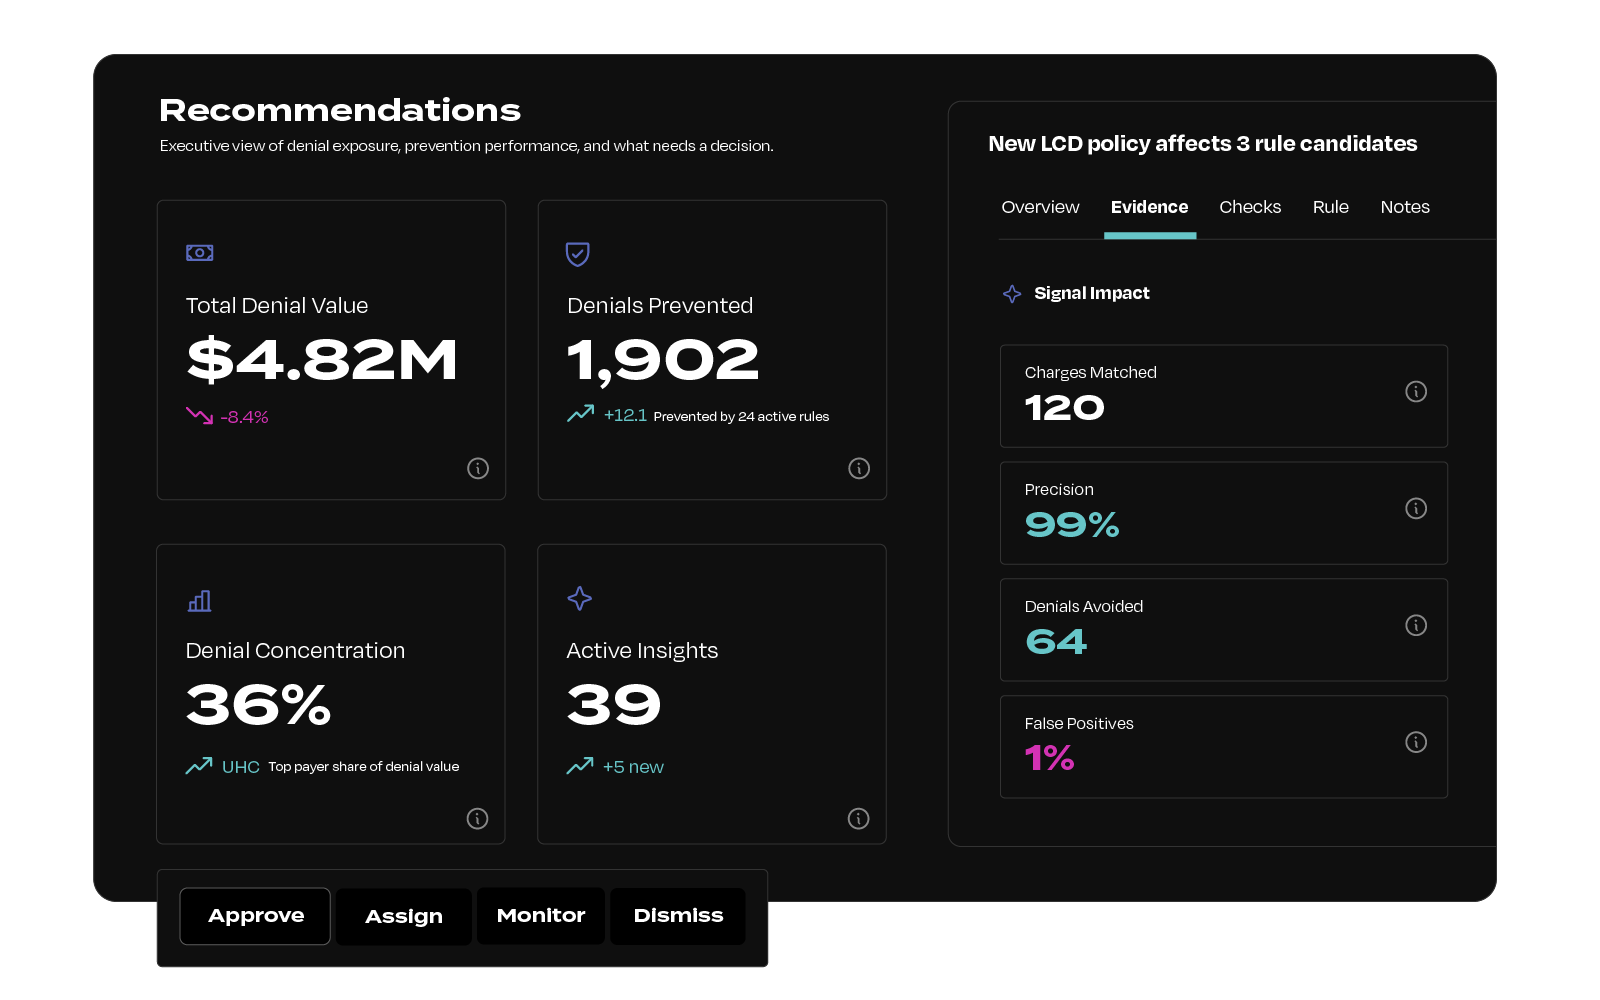Open info icon on Total Denial Value card
1600x1000 pixels.
pos(478,468)
